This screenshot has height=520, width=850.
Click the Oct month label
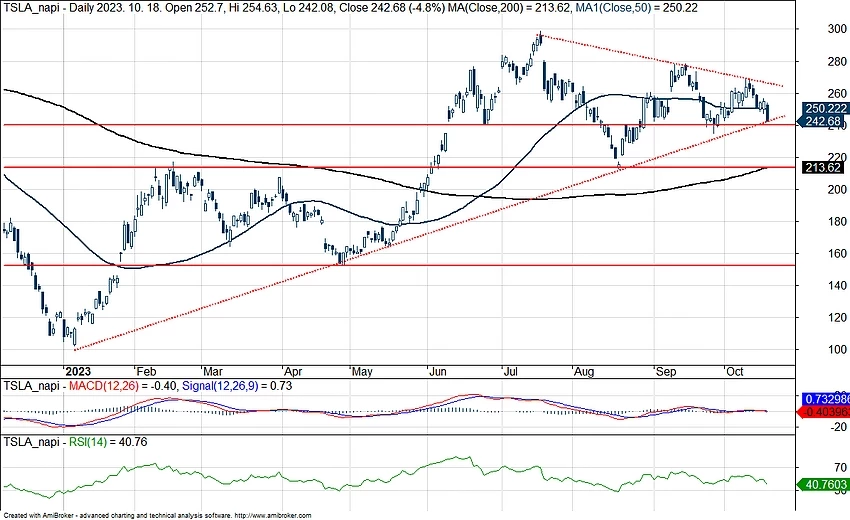[x=735, y=371]
